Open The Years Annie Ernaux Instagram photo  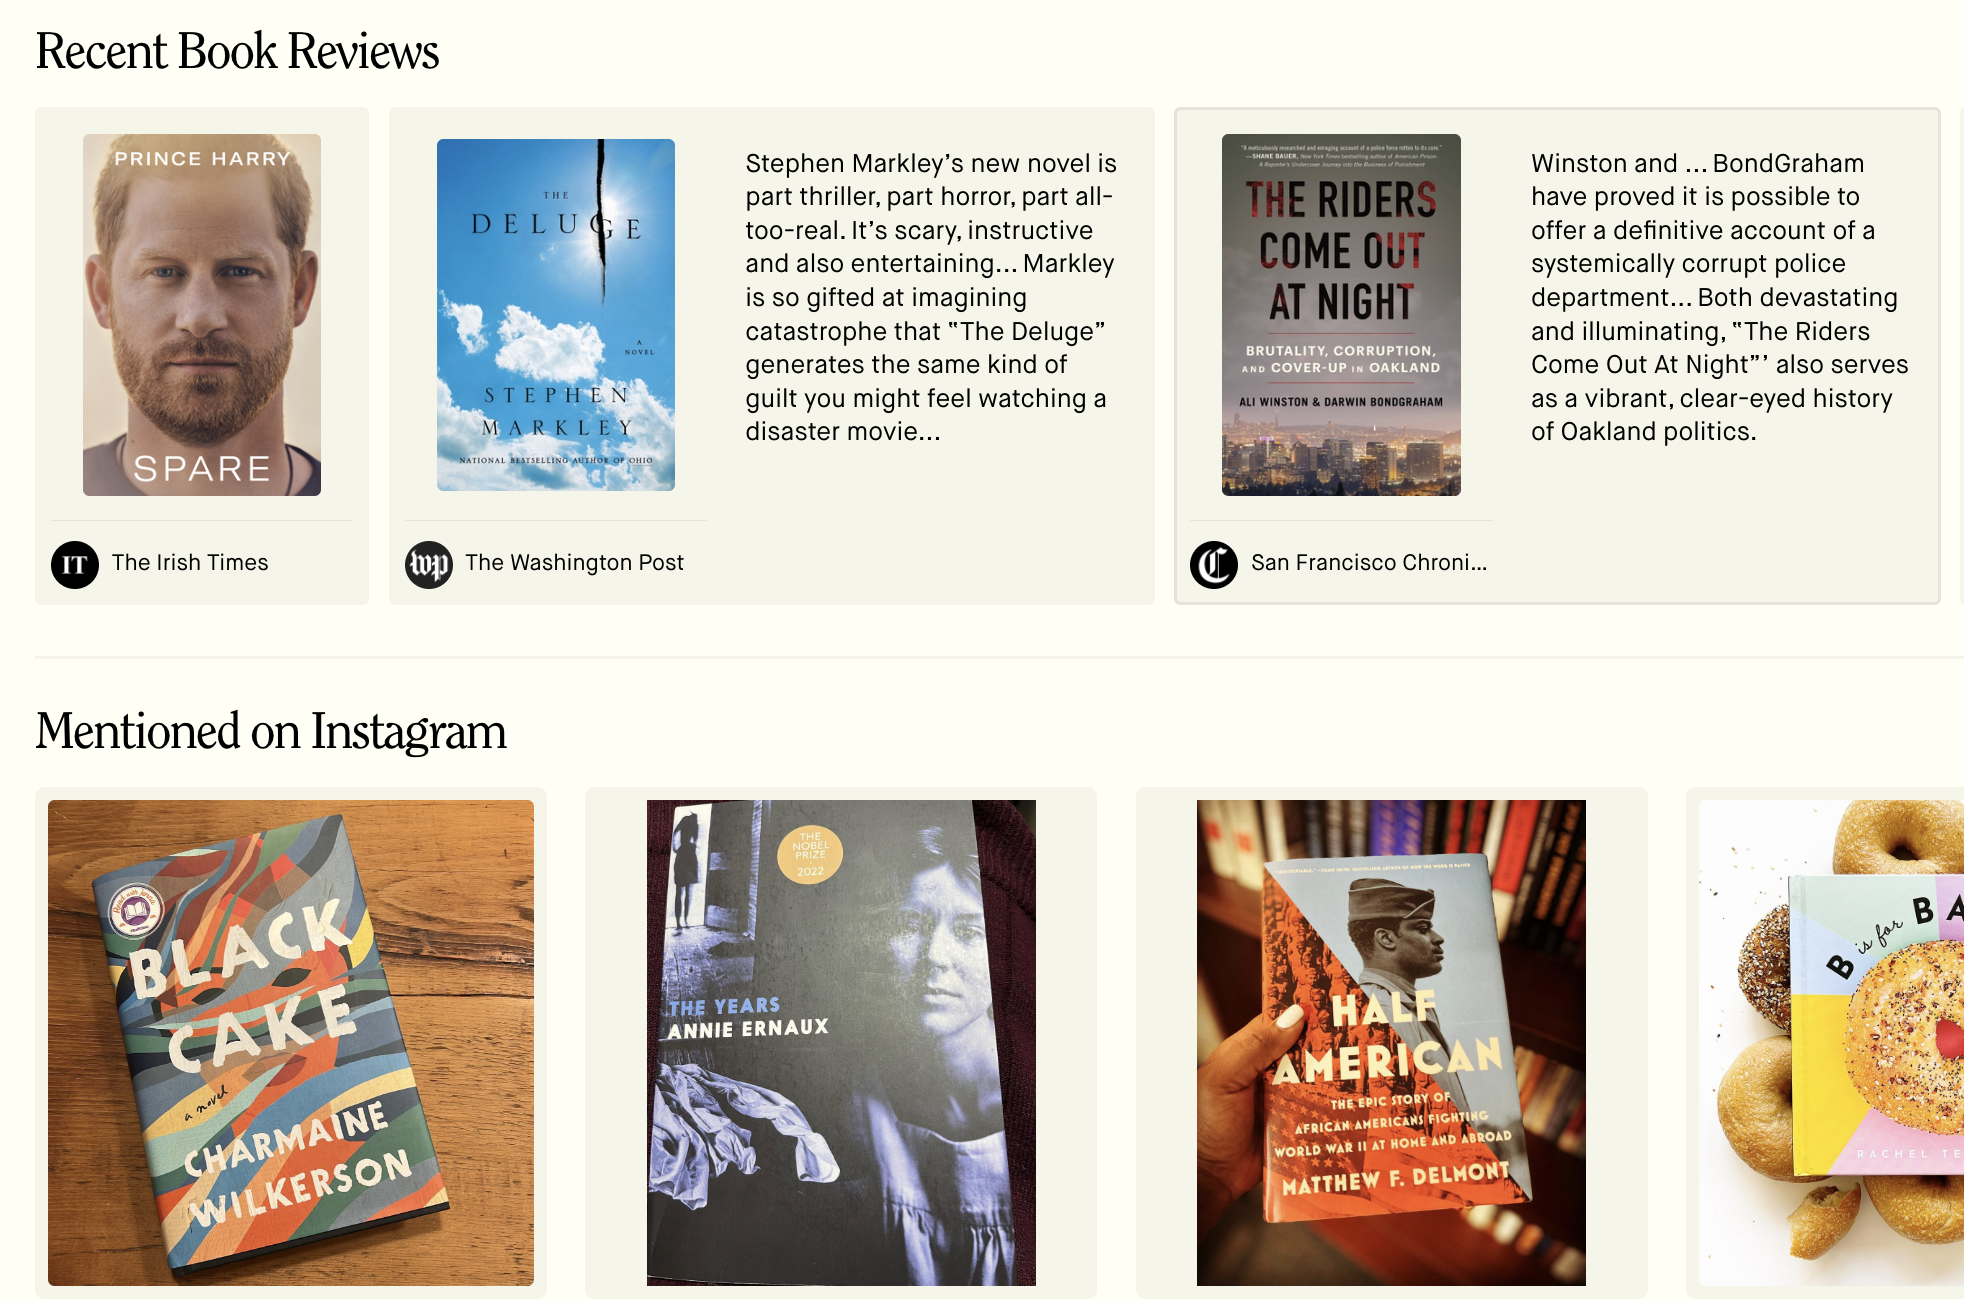(841, 1043)
